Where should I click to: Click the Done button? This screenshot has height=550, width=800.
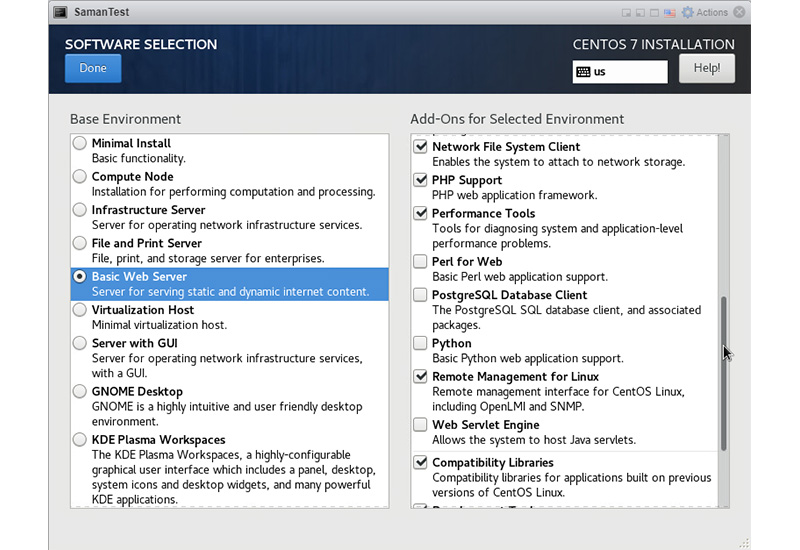(93, 68)
